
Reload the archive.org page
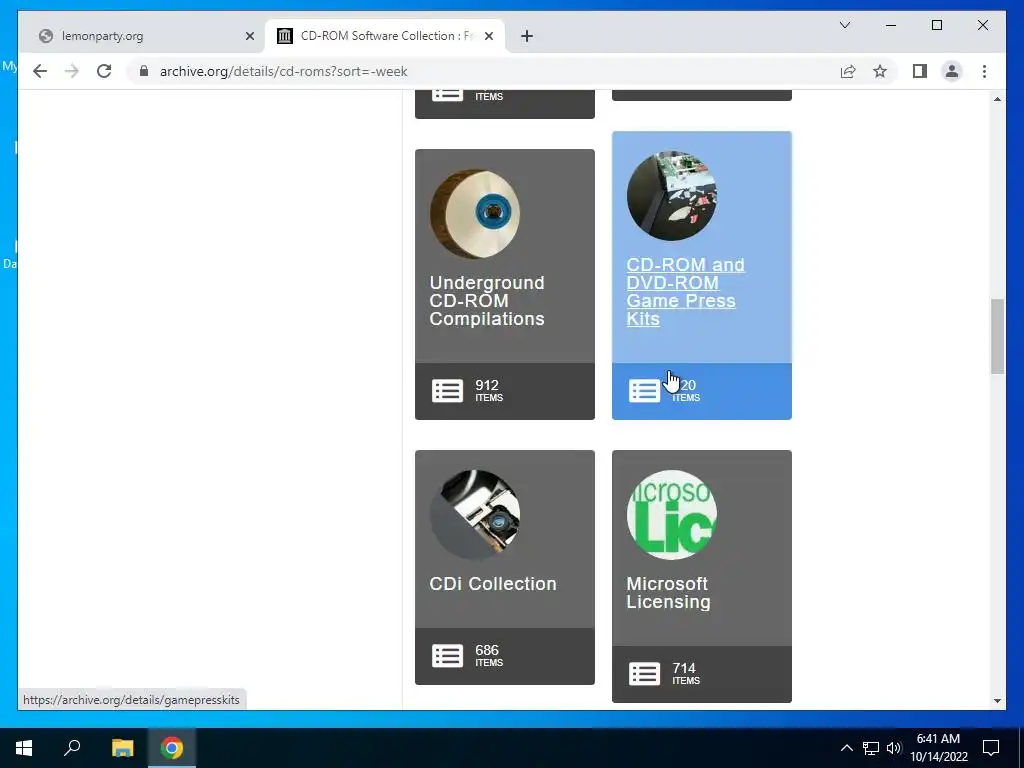click(x=104, y=71)
